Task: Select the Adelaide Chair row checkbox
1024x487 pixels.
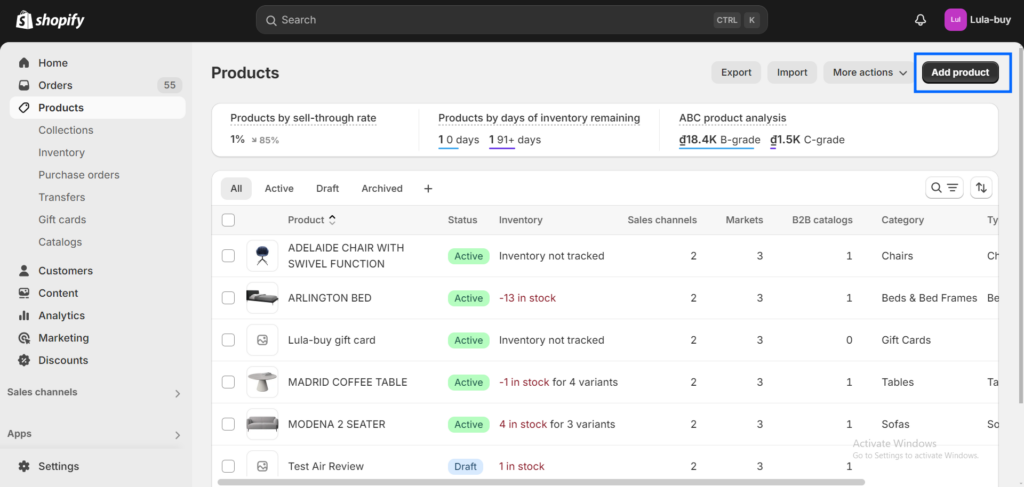Action: 228,256
